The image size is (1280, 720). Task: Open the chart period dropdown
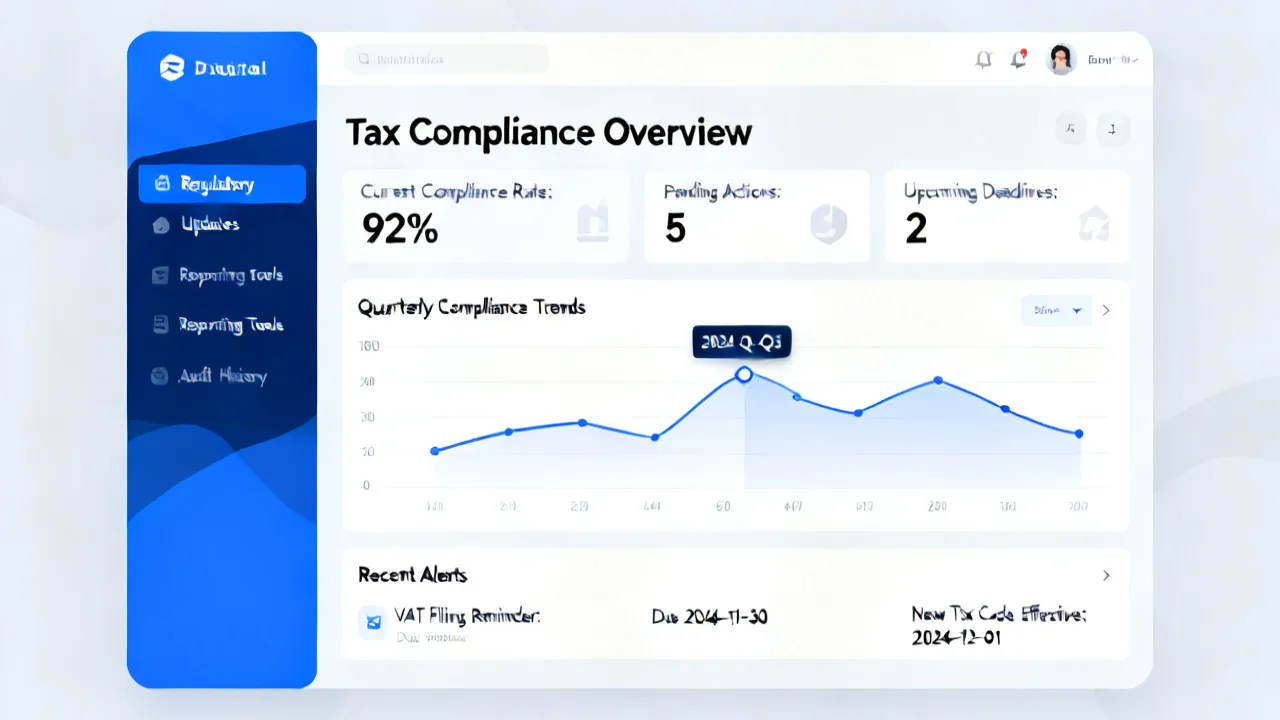1055,311
